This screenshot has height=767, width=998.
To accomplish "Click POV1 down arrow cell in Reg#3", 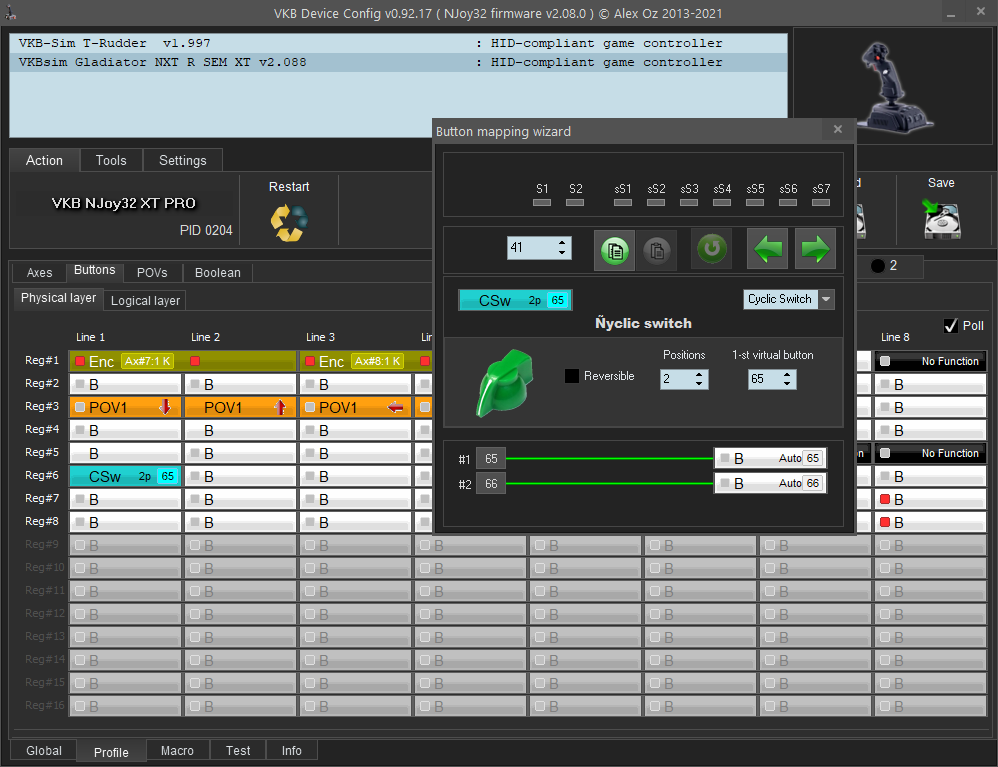I will [x=125, y=407].
